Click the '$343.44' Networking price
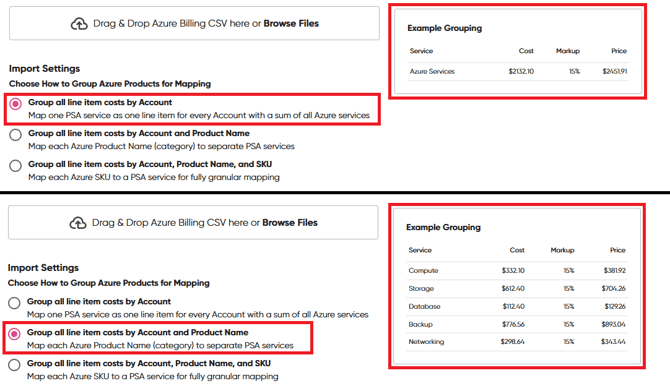This screenshot has height=386, width=670. [613, 342]
